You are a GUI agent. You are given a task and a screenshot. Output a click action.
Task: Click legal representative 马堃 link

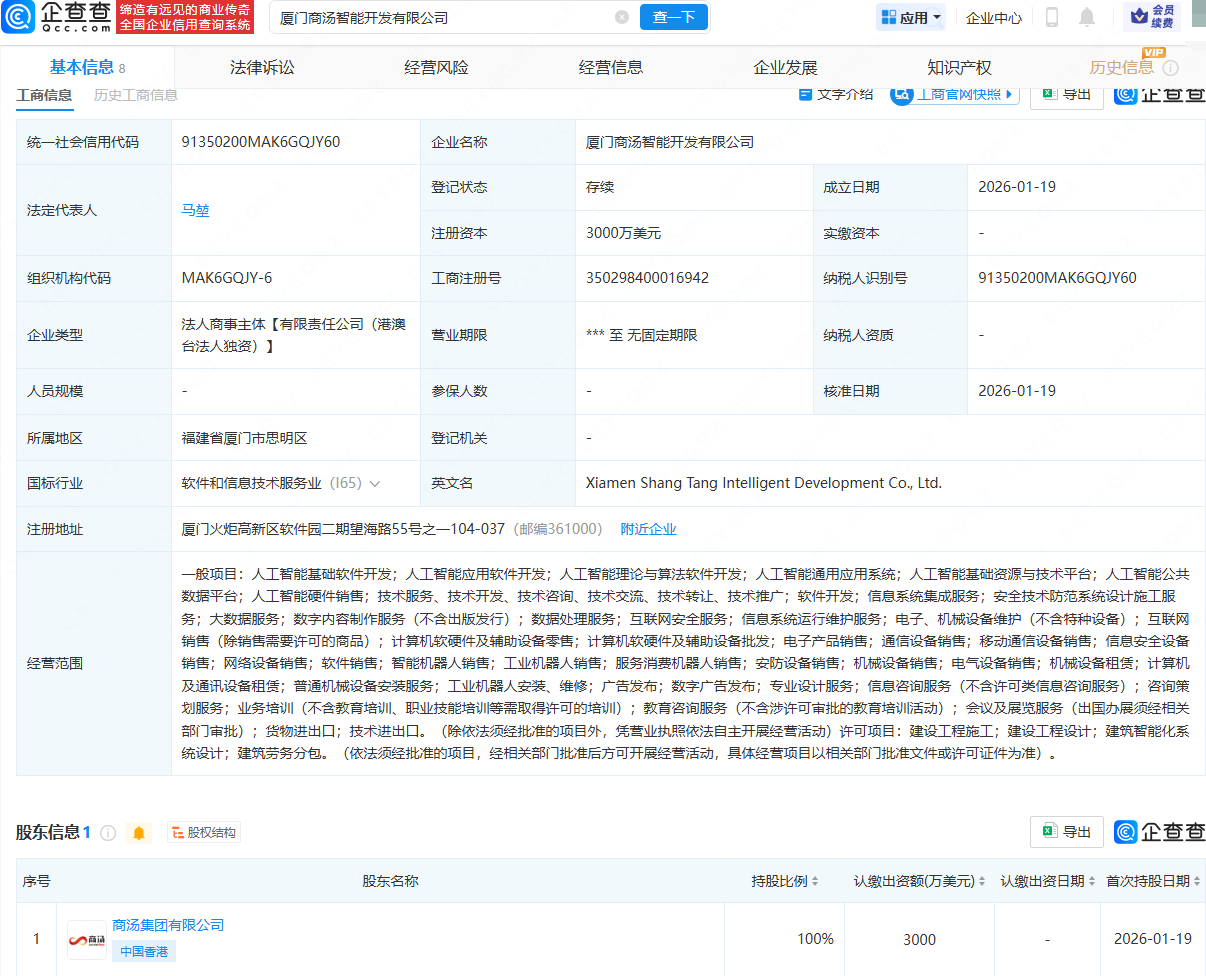(194, 210)
